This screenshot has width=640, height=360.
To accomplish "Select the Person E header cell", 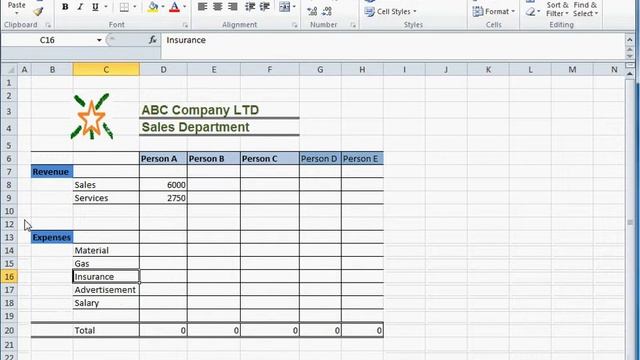I will pos(362,159).
